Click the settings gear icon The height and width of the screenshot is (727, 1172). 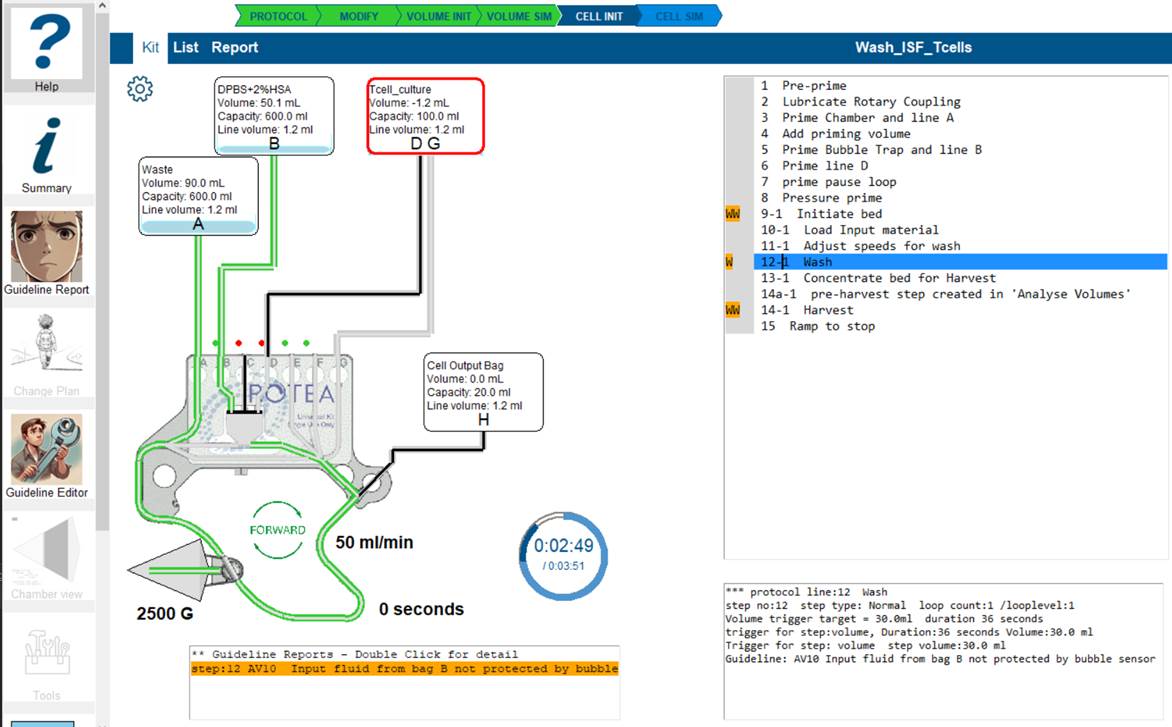[140, 89]
